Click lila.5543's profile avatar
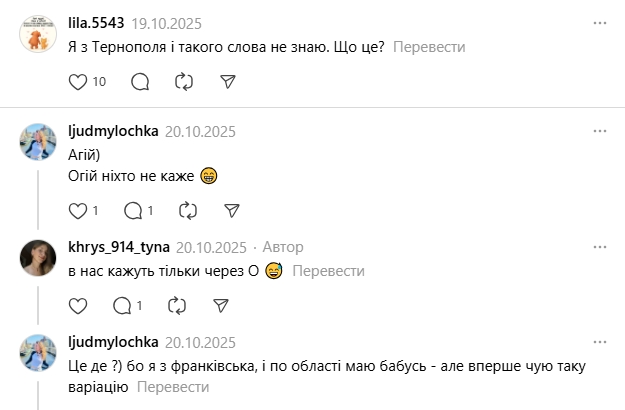 (39, 35)
